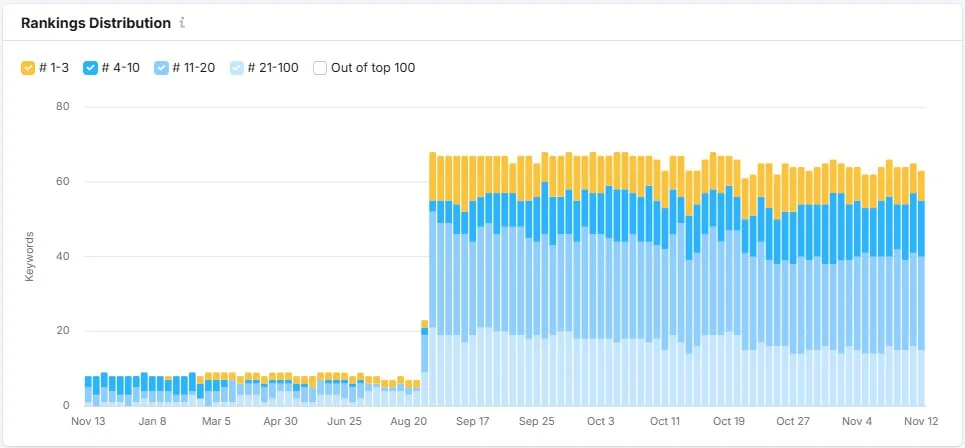Click the Jan 8 axis label
This screenshot has height=448, width=965.
[152, 422]
